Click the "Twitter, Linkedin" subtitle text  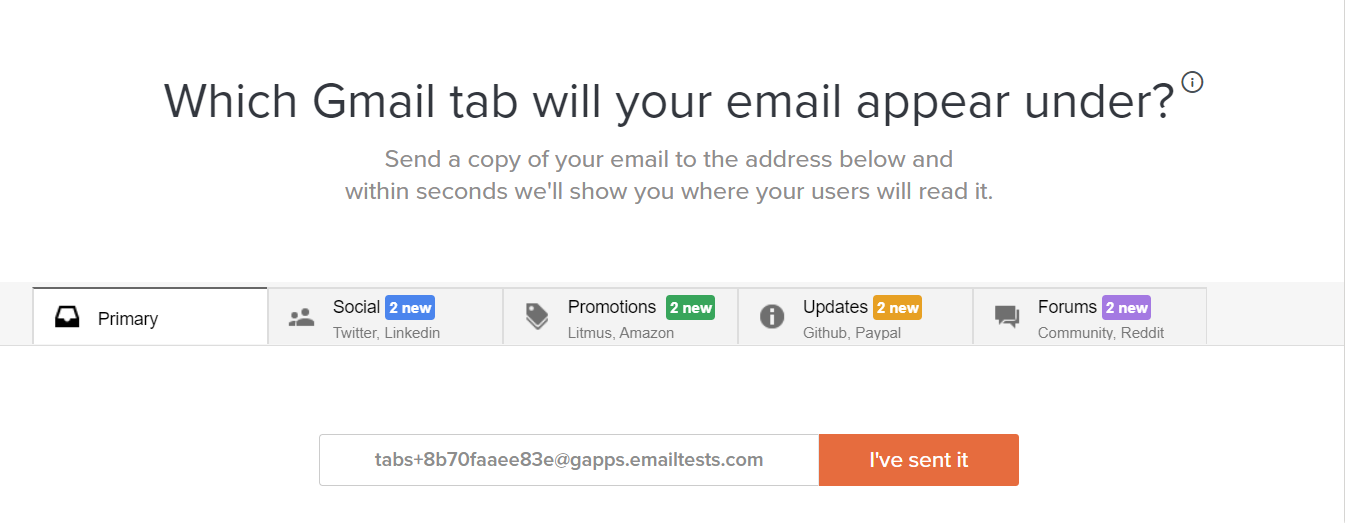coord(386,333)
